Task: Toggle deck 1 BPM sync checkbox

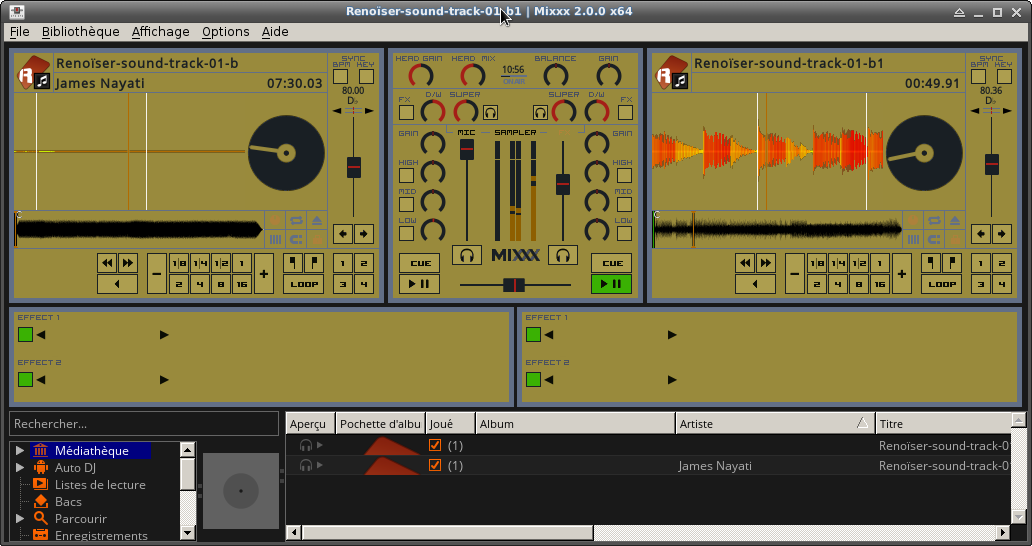Action: click(340, 76)
